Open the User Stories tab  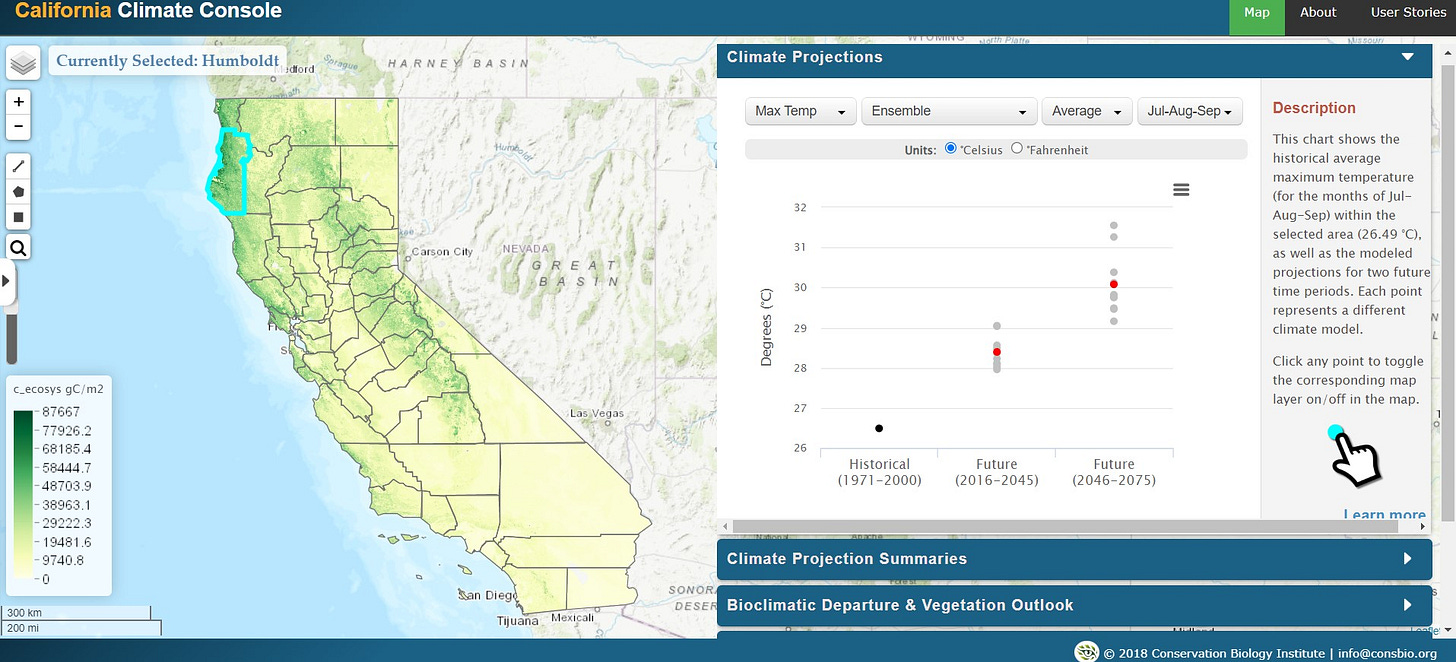point(1408,13)
